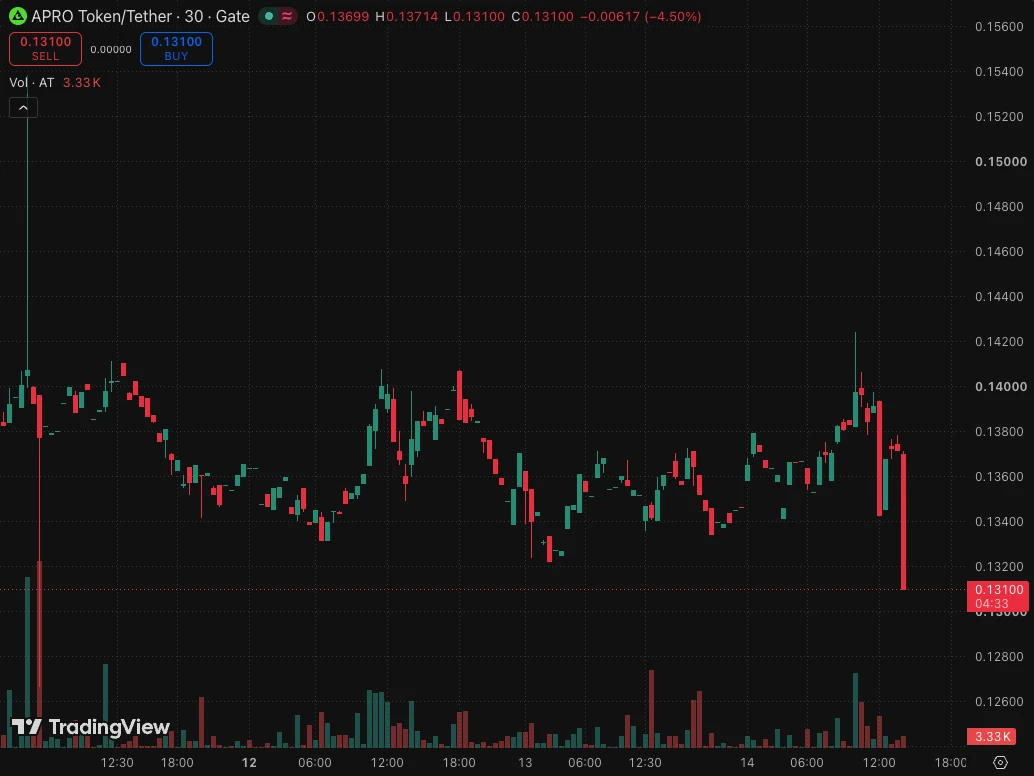Click the APRO Token/Tether symbol title

[x=102, y=16]
